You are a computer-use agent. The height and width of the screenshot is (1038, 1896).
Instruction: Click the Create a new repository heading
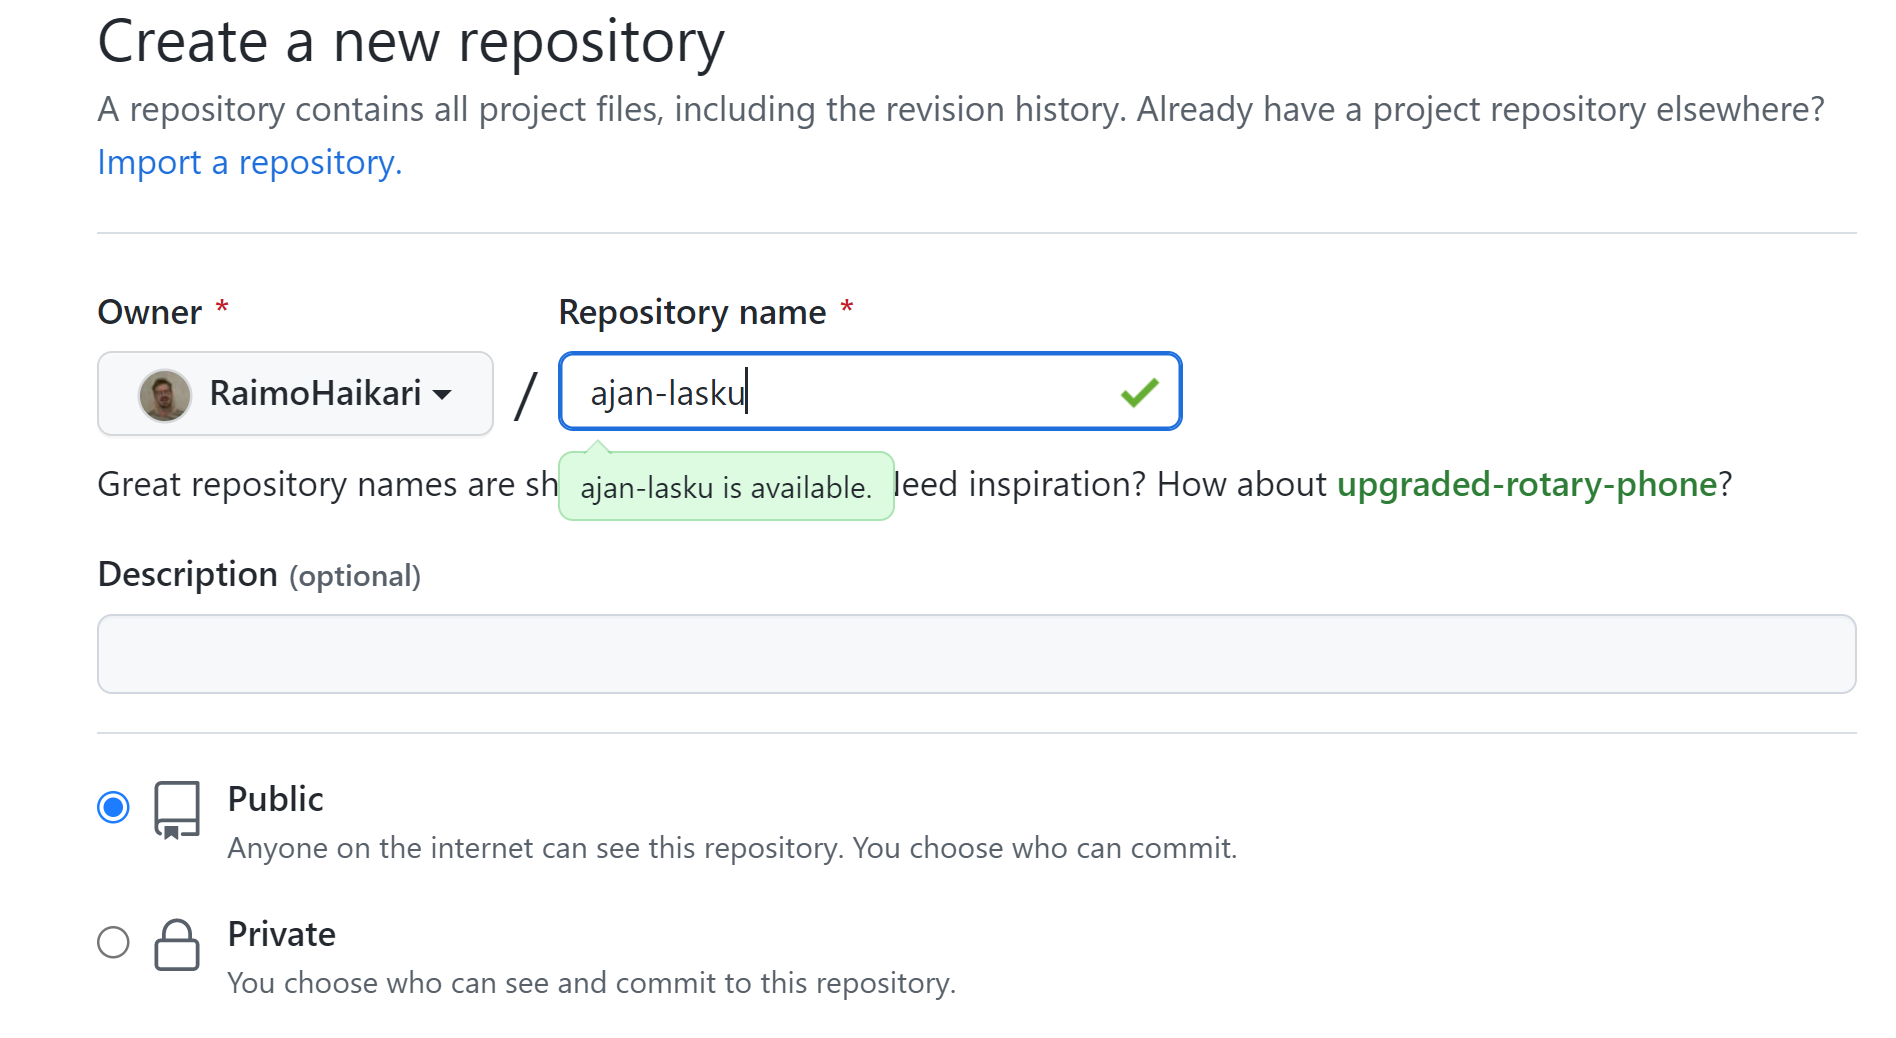pos(411,41)
